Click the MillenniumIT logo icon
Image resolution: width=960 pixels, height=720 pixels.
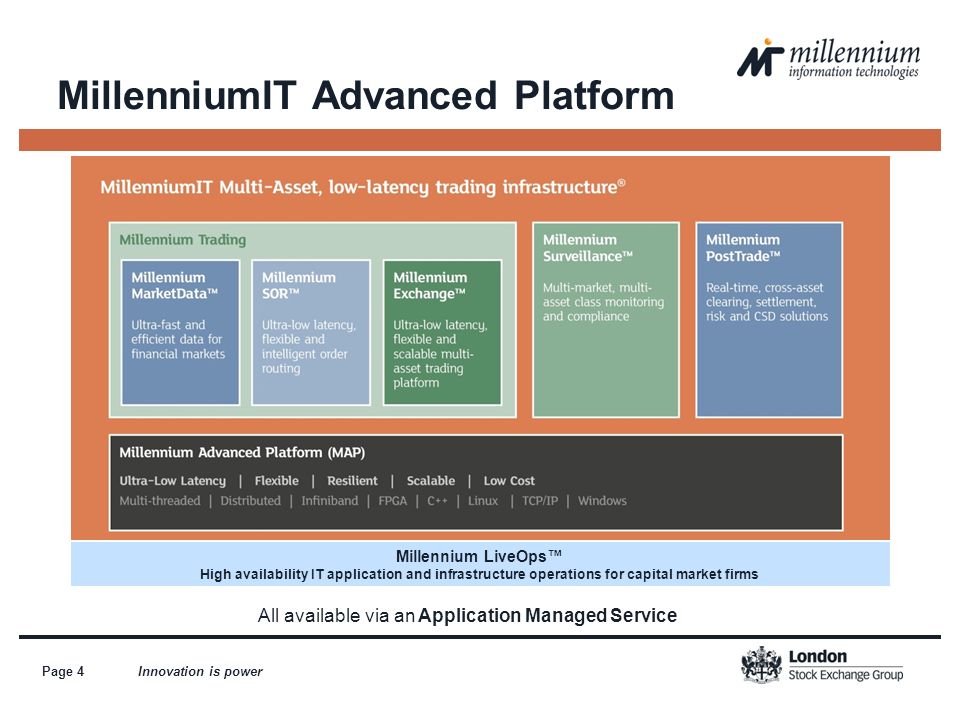point(760,58)
